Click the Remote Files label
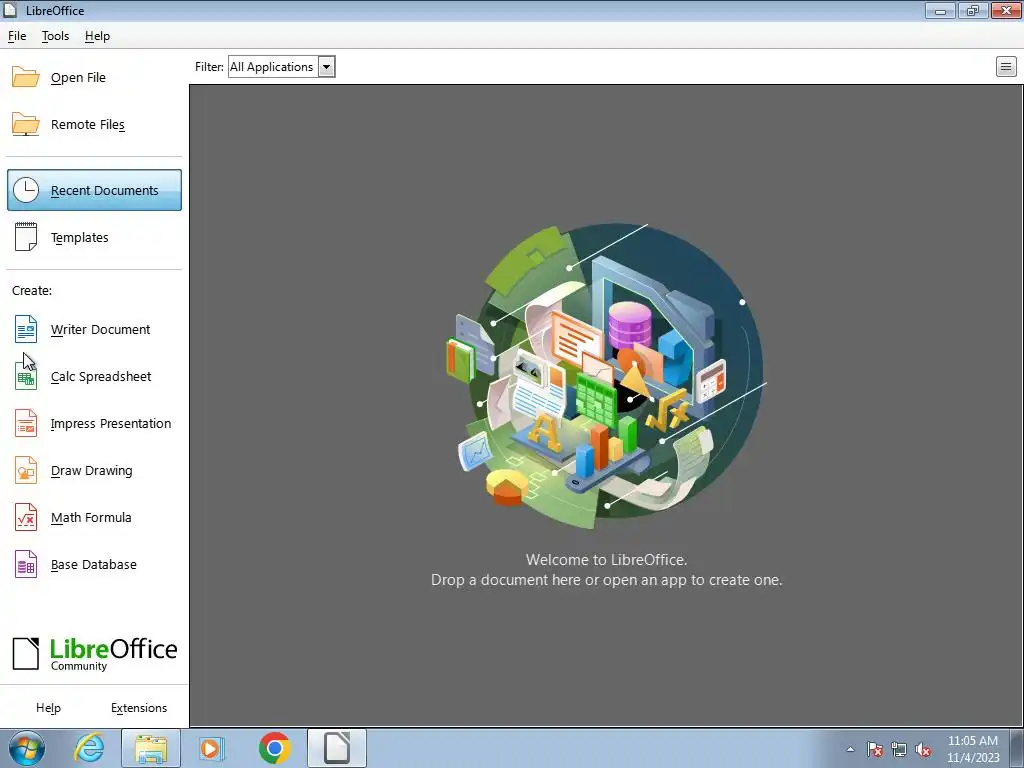Screen dimensions: 1024x768 88,125
